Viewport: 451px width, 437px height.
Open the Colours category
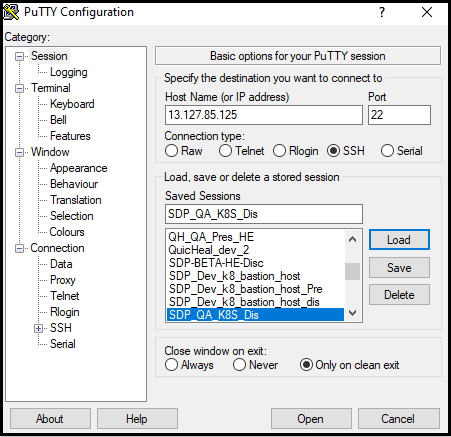click(x=67, y=232)
